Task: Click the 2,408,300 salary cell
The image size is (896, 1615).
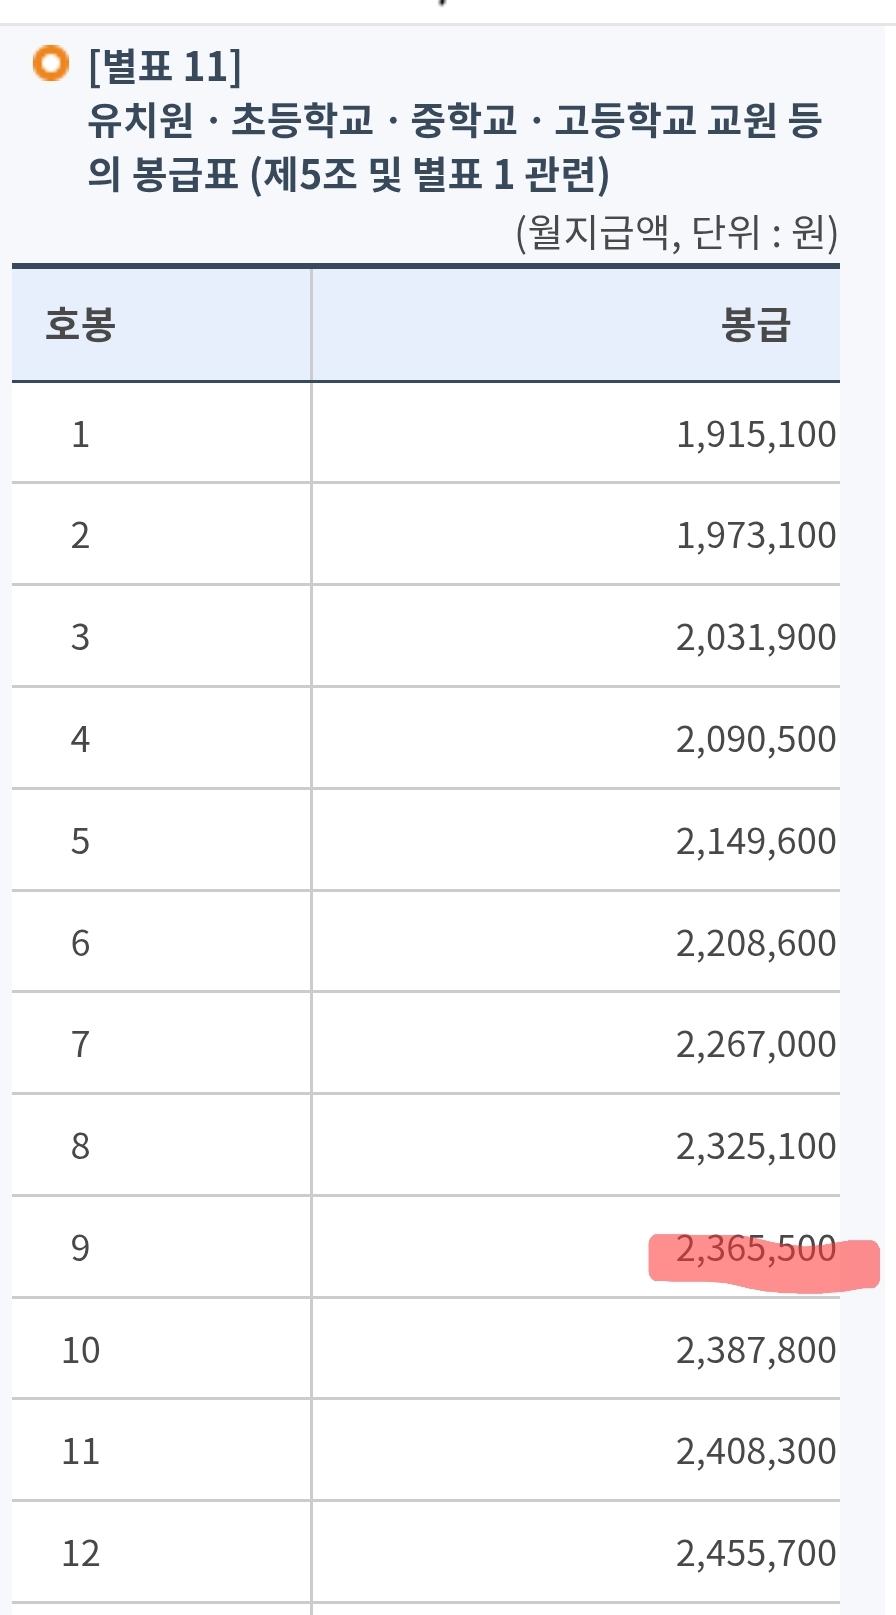Action: click(756, 1451)
